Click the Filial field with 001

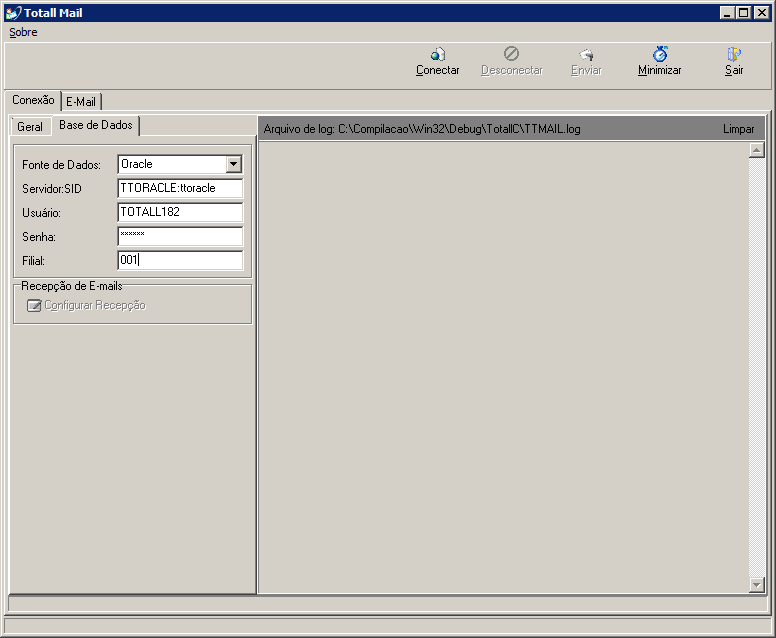[x=180, y=260]
